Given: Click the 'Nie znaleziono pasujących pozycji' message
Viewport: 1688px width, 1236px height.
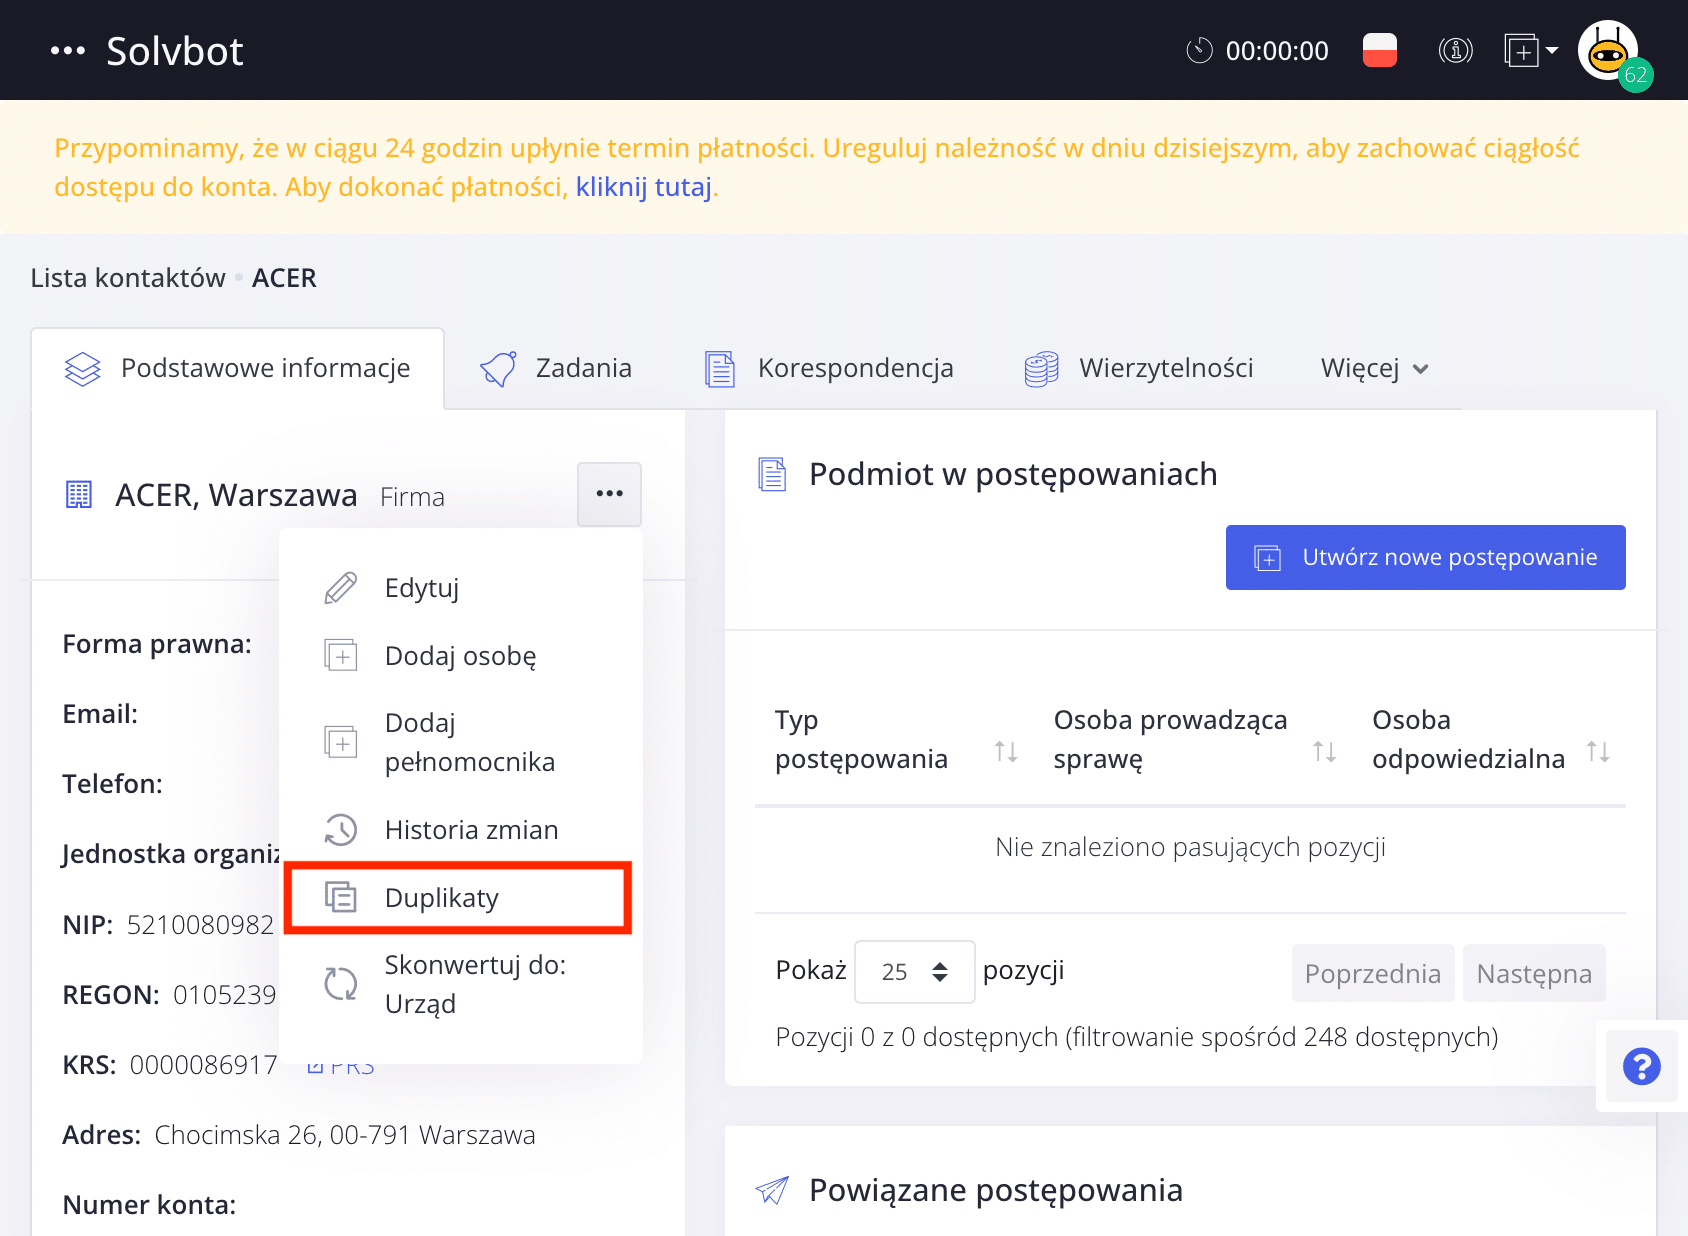Looking at the screenshot, I should 1190,847.
